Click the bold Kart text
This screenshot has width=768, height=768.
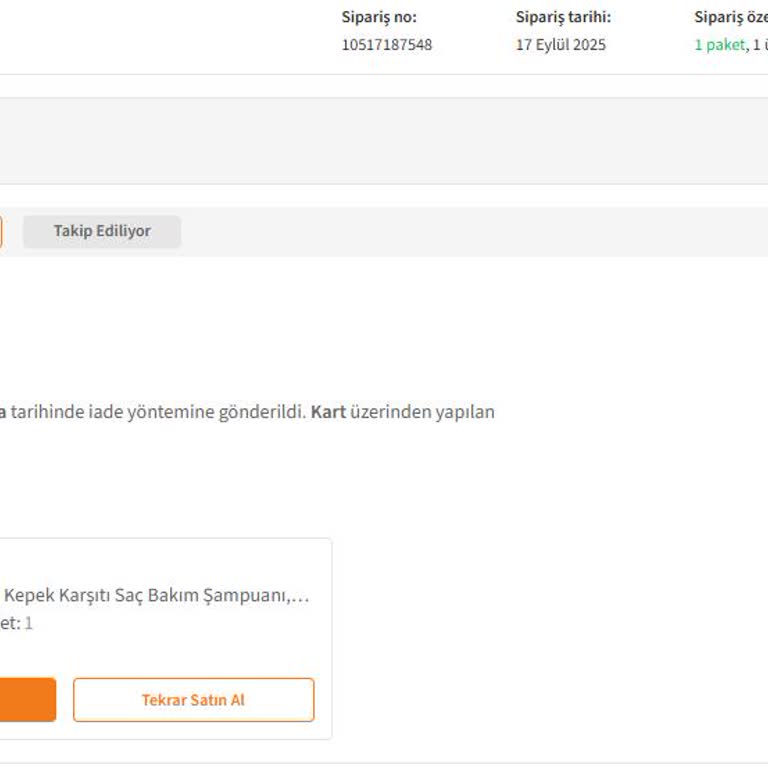(x=328, y=412)
